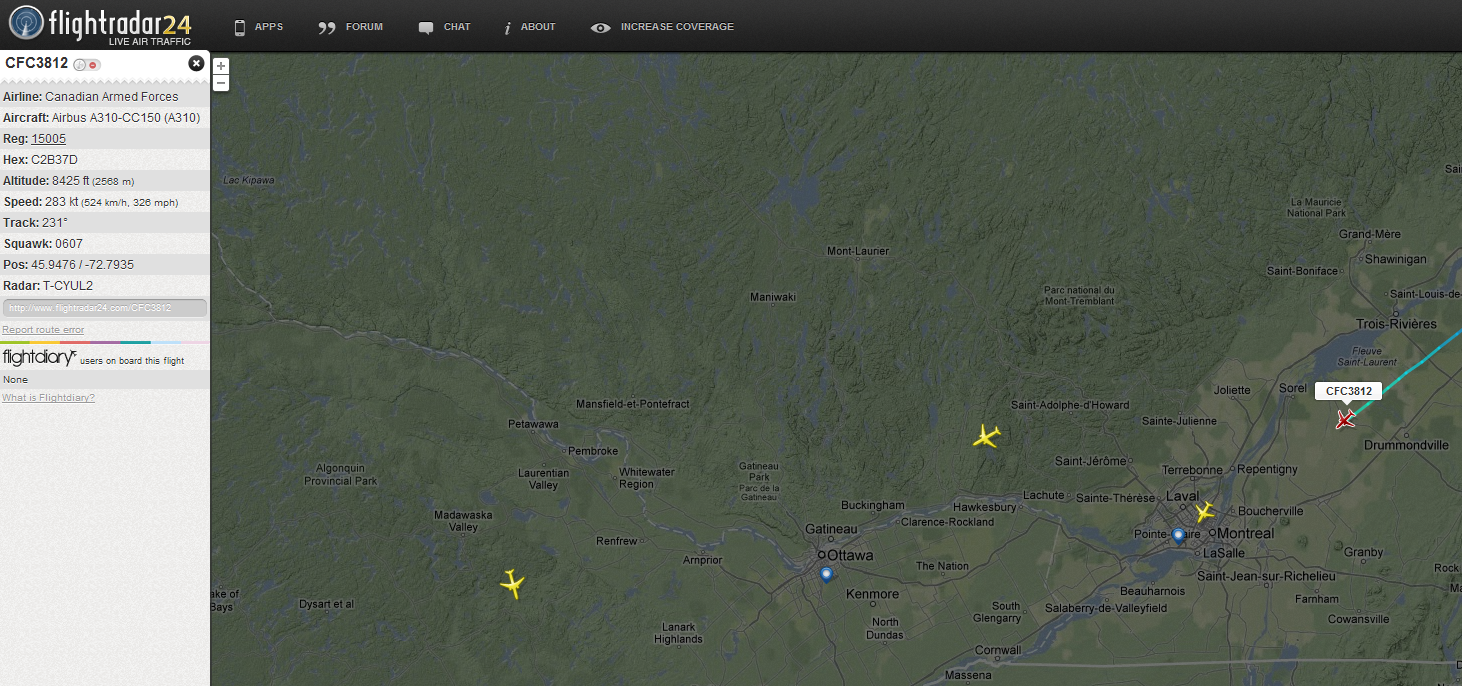
Task: Open What is Flightdiary link
Action: tap(48, 398)
